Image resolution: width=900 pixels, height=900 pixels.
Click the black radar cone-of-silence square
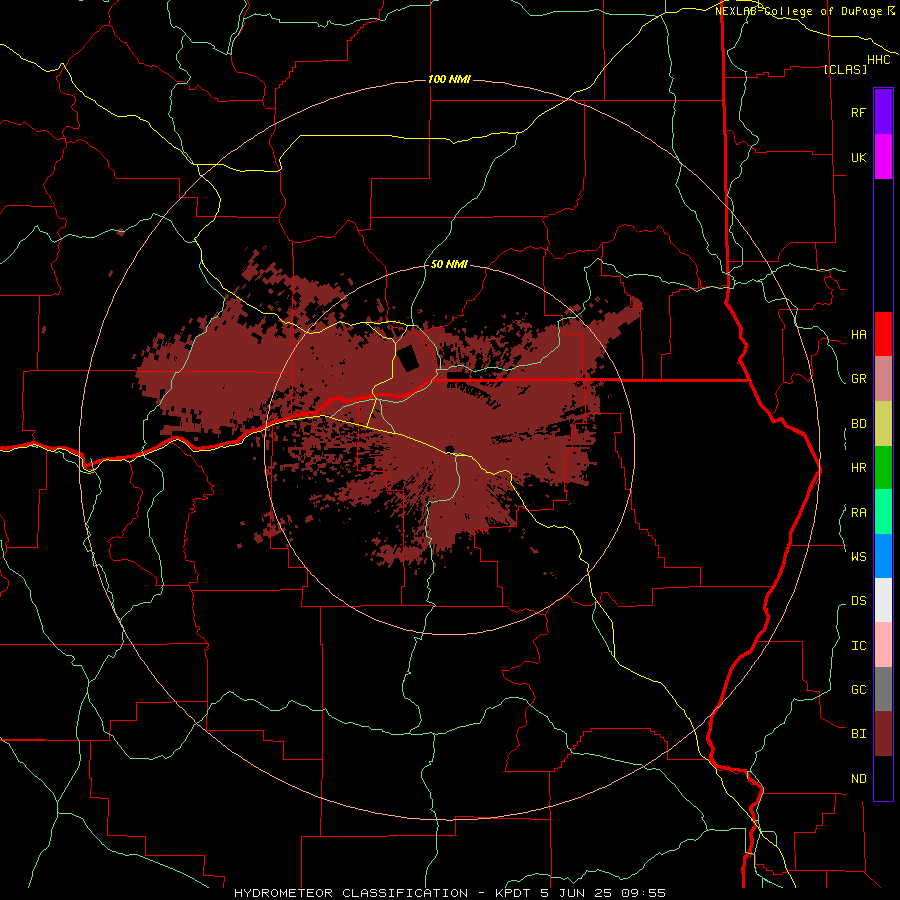point(409,358)
